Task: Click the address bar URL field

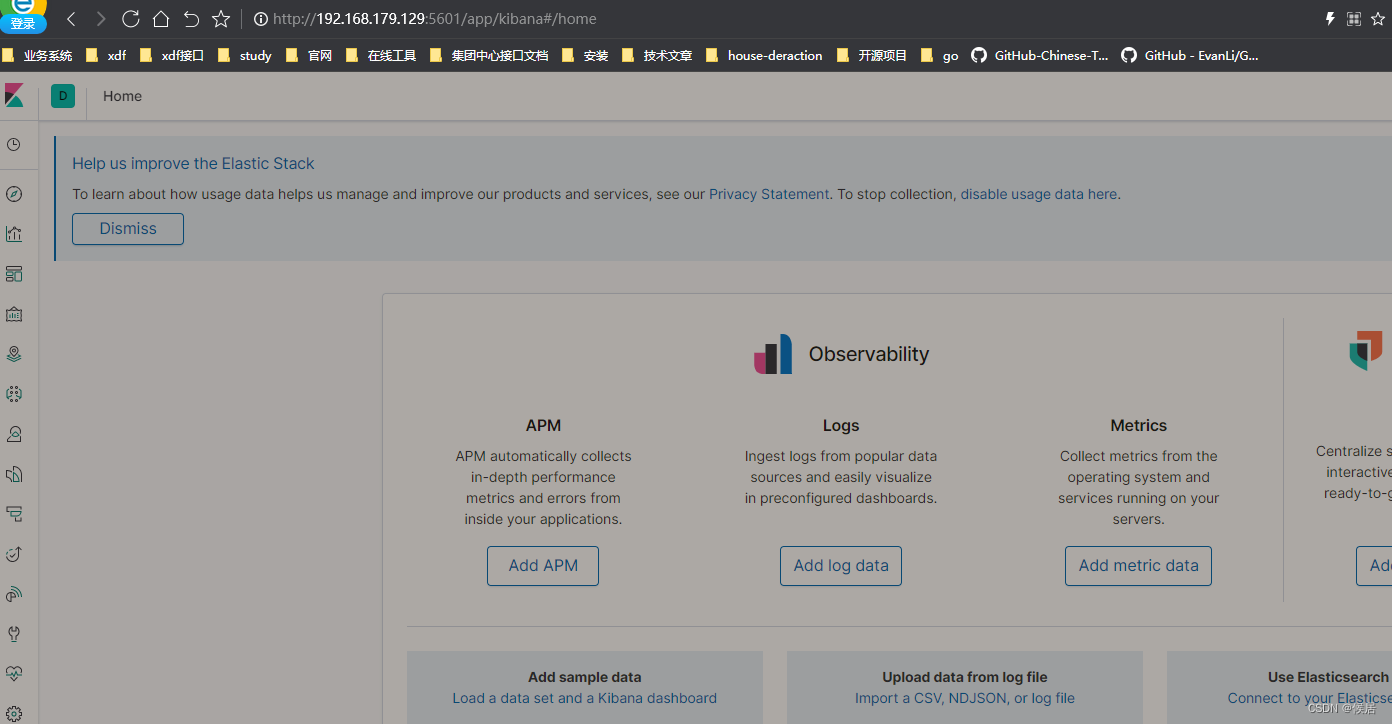Action: [435, 19]
